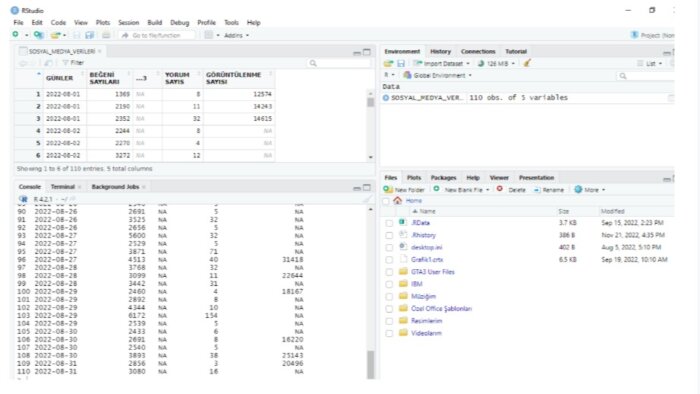This screenshot has width=700, height=394.
Task: Click the search icon in data viewer
Action: 313,63
